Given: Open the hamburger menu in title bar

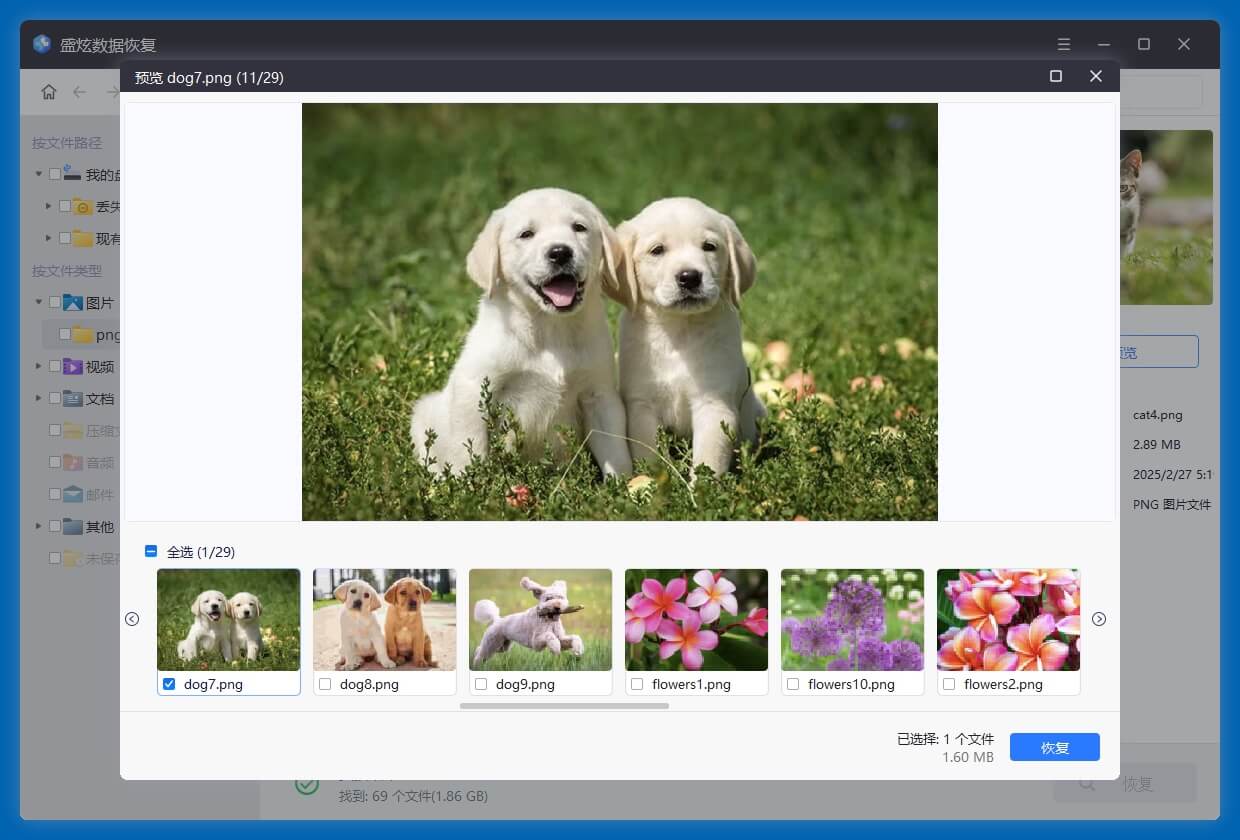Looking at the screenshot, I should (x=1064, y=45).
